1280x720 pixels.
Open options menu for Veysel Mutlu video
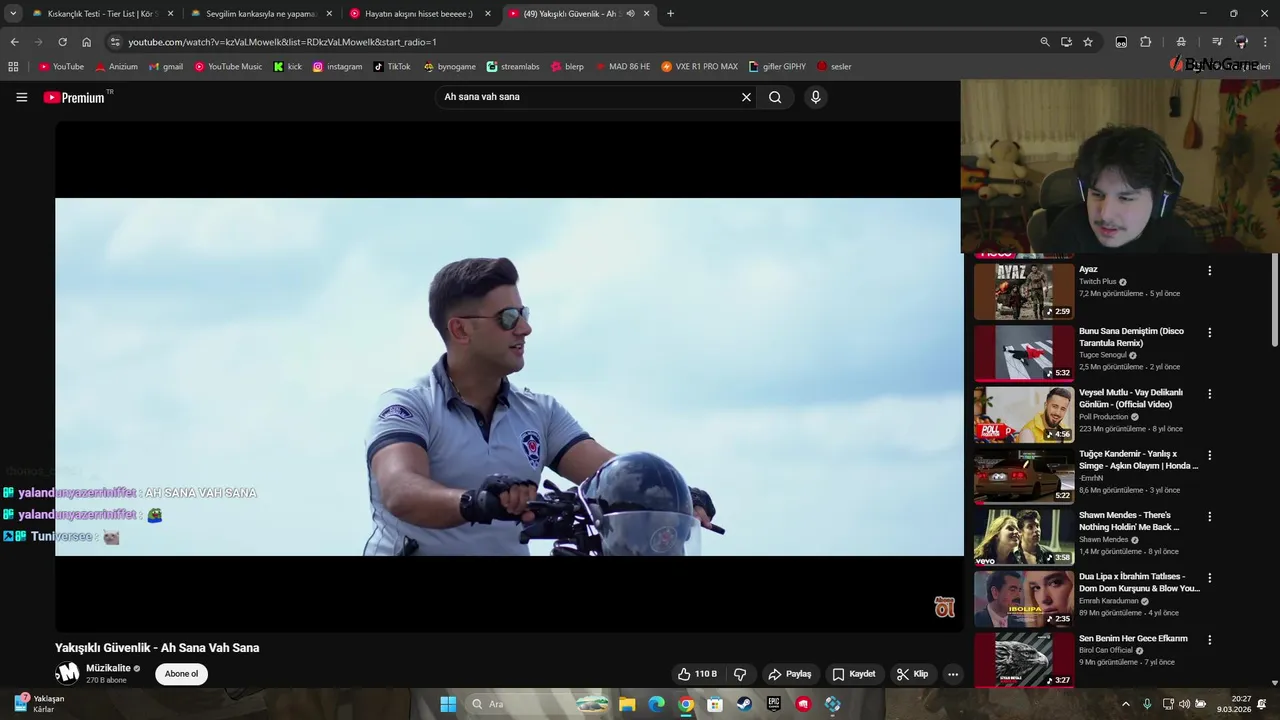1209,394
